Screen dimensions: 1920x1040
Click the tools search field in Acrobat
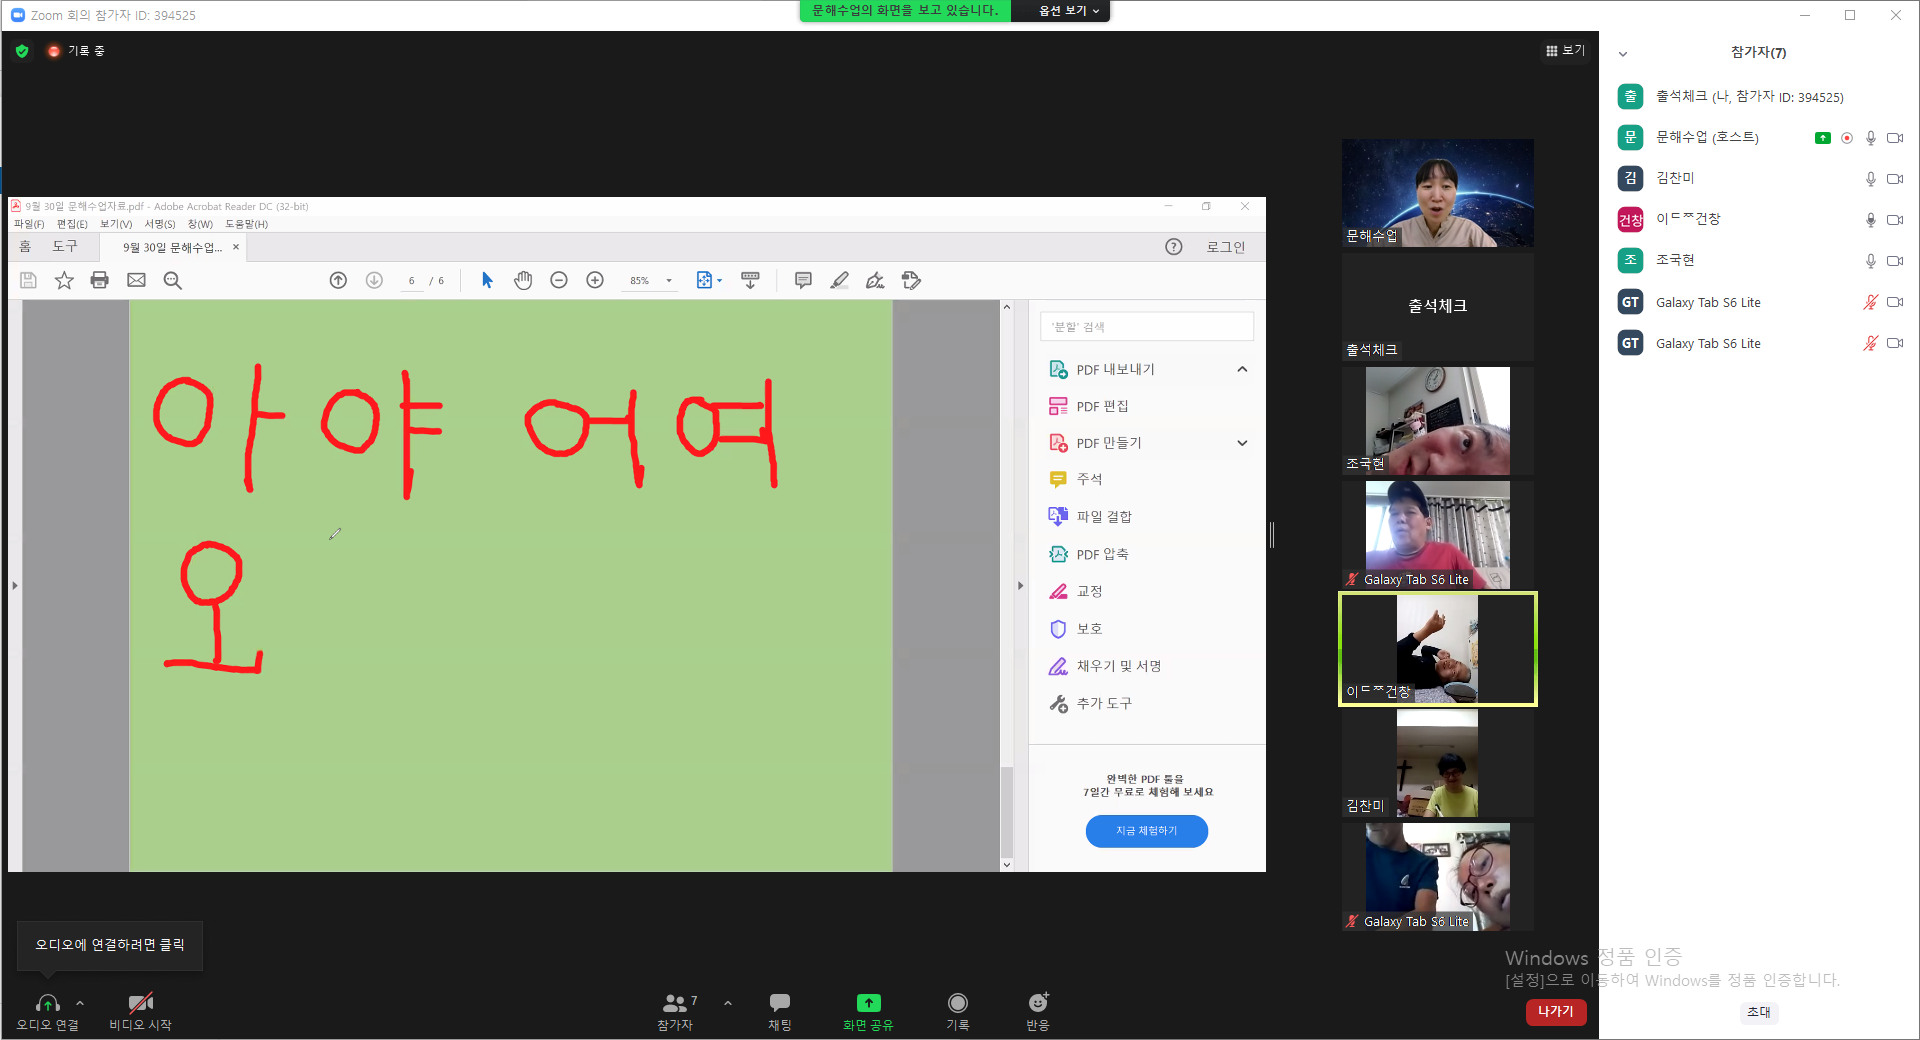tap(1147, 327)
